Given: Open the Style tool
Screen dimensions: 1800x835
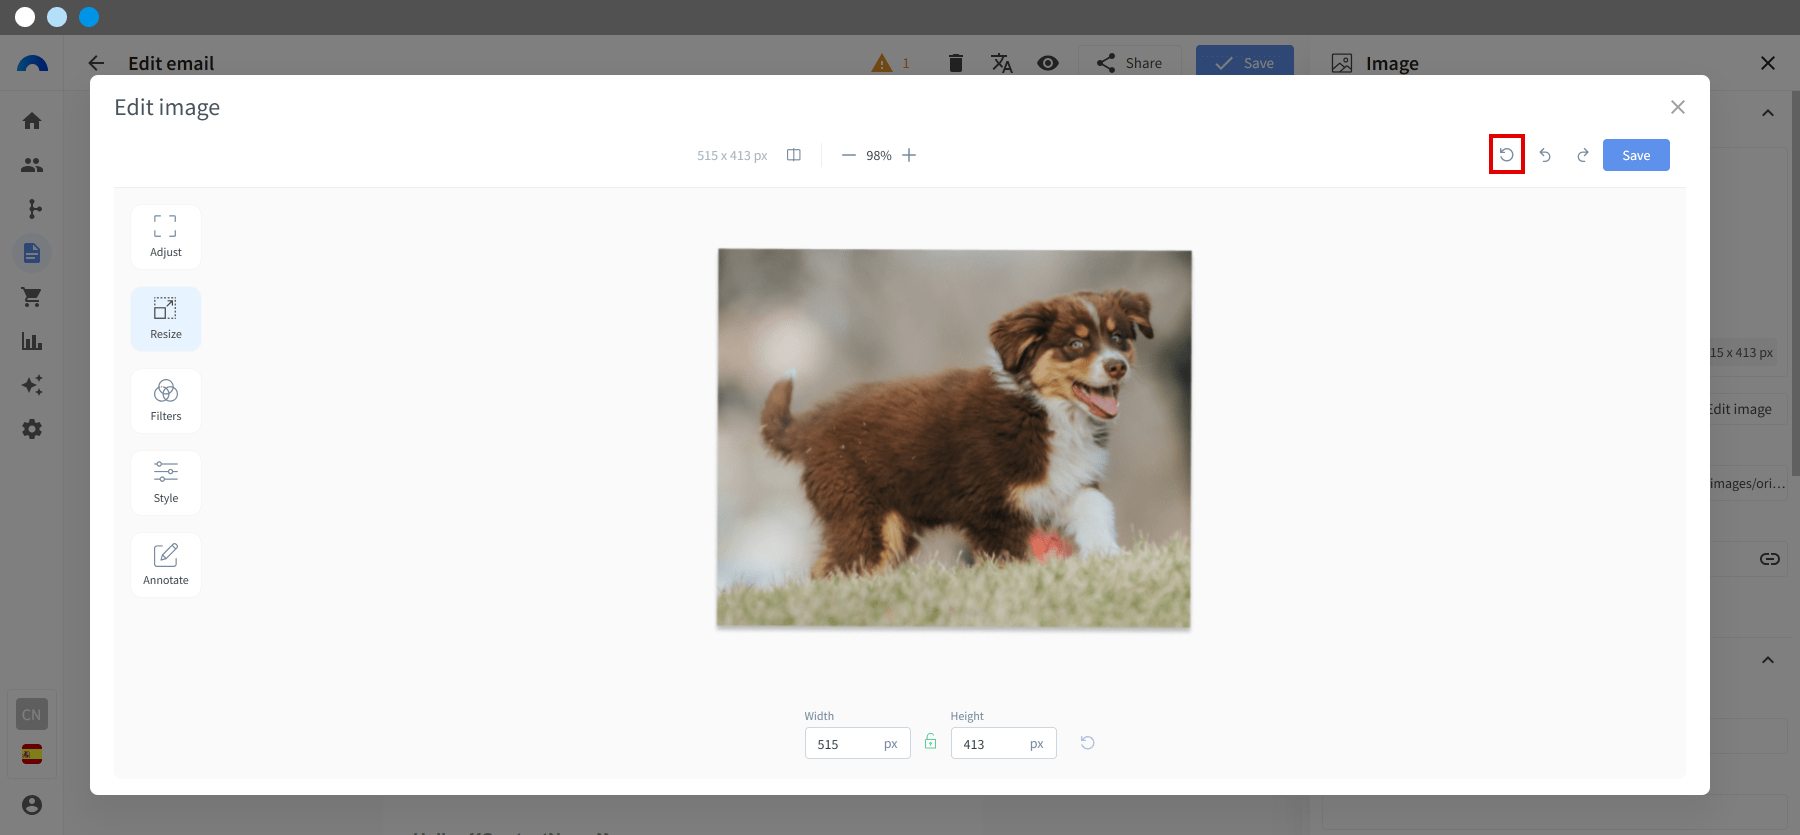Looking at the screenshot, I should point(166,483).
